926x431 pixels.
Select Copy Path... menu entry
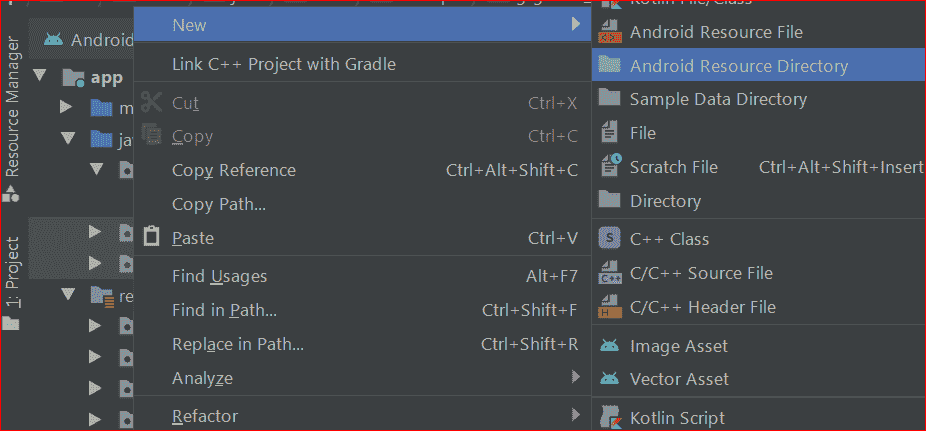(363, 204)
